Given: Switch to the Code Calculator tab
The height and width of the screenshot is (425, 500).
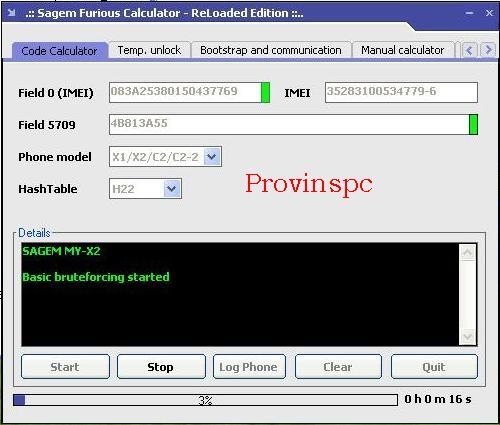Looking at the screenshot, I should click(x=59, y=51).
